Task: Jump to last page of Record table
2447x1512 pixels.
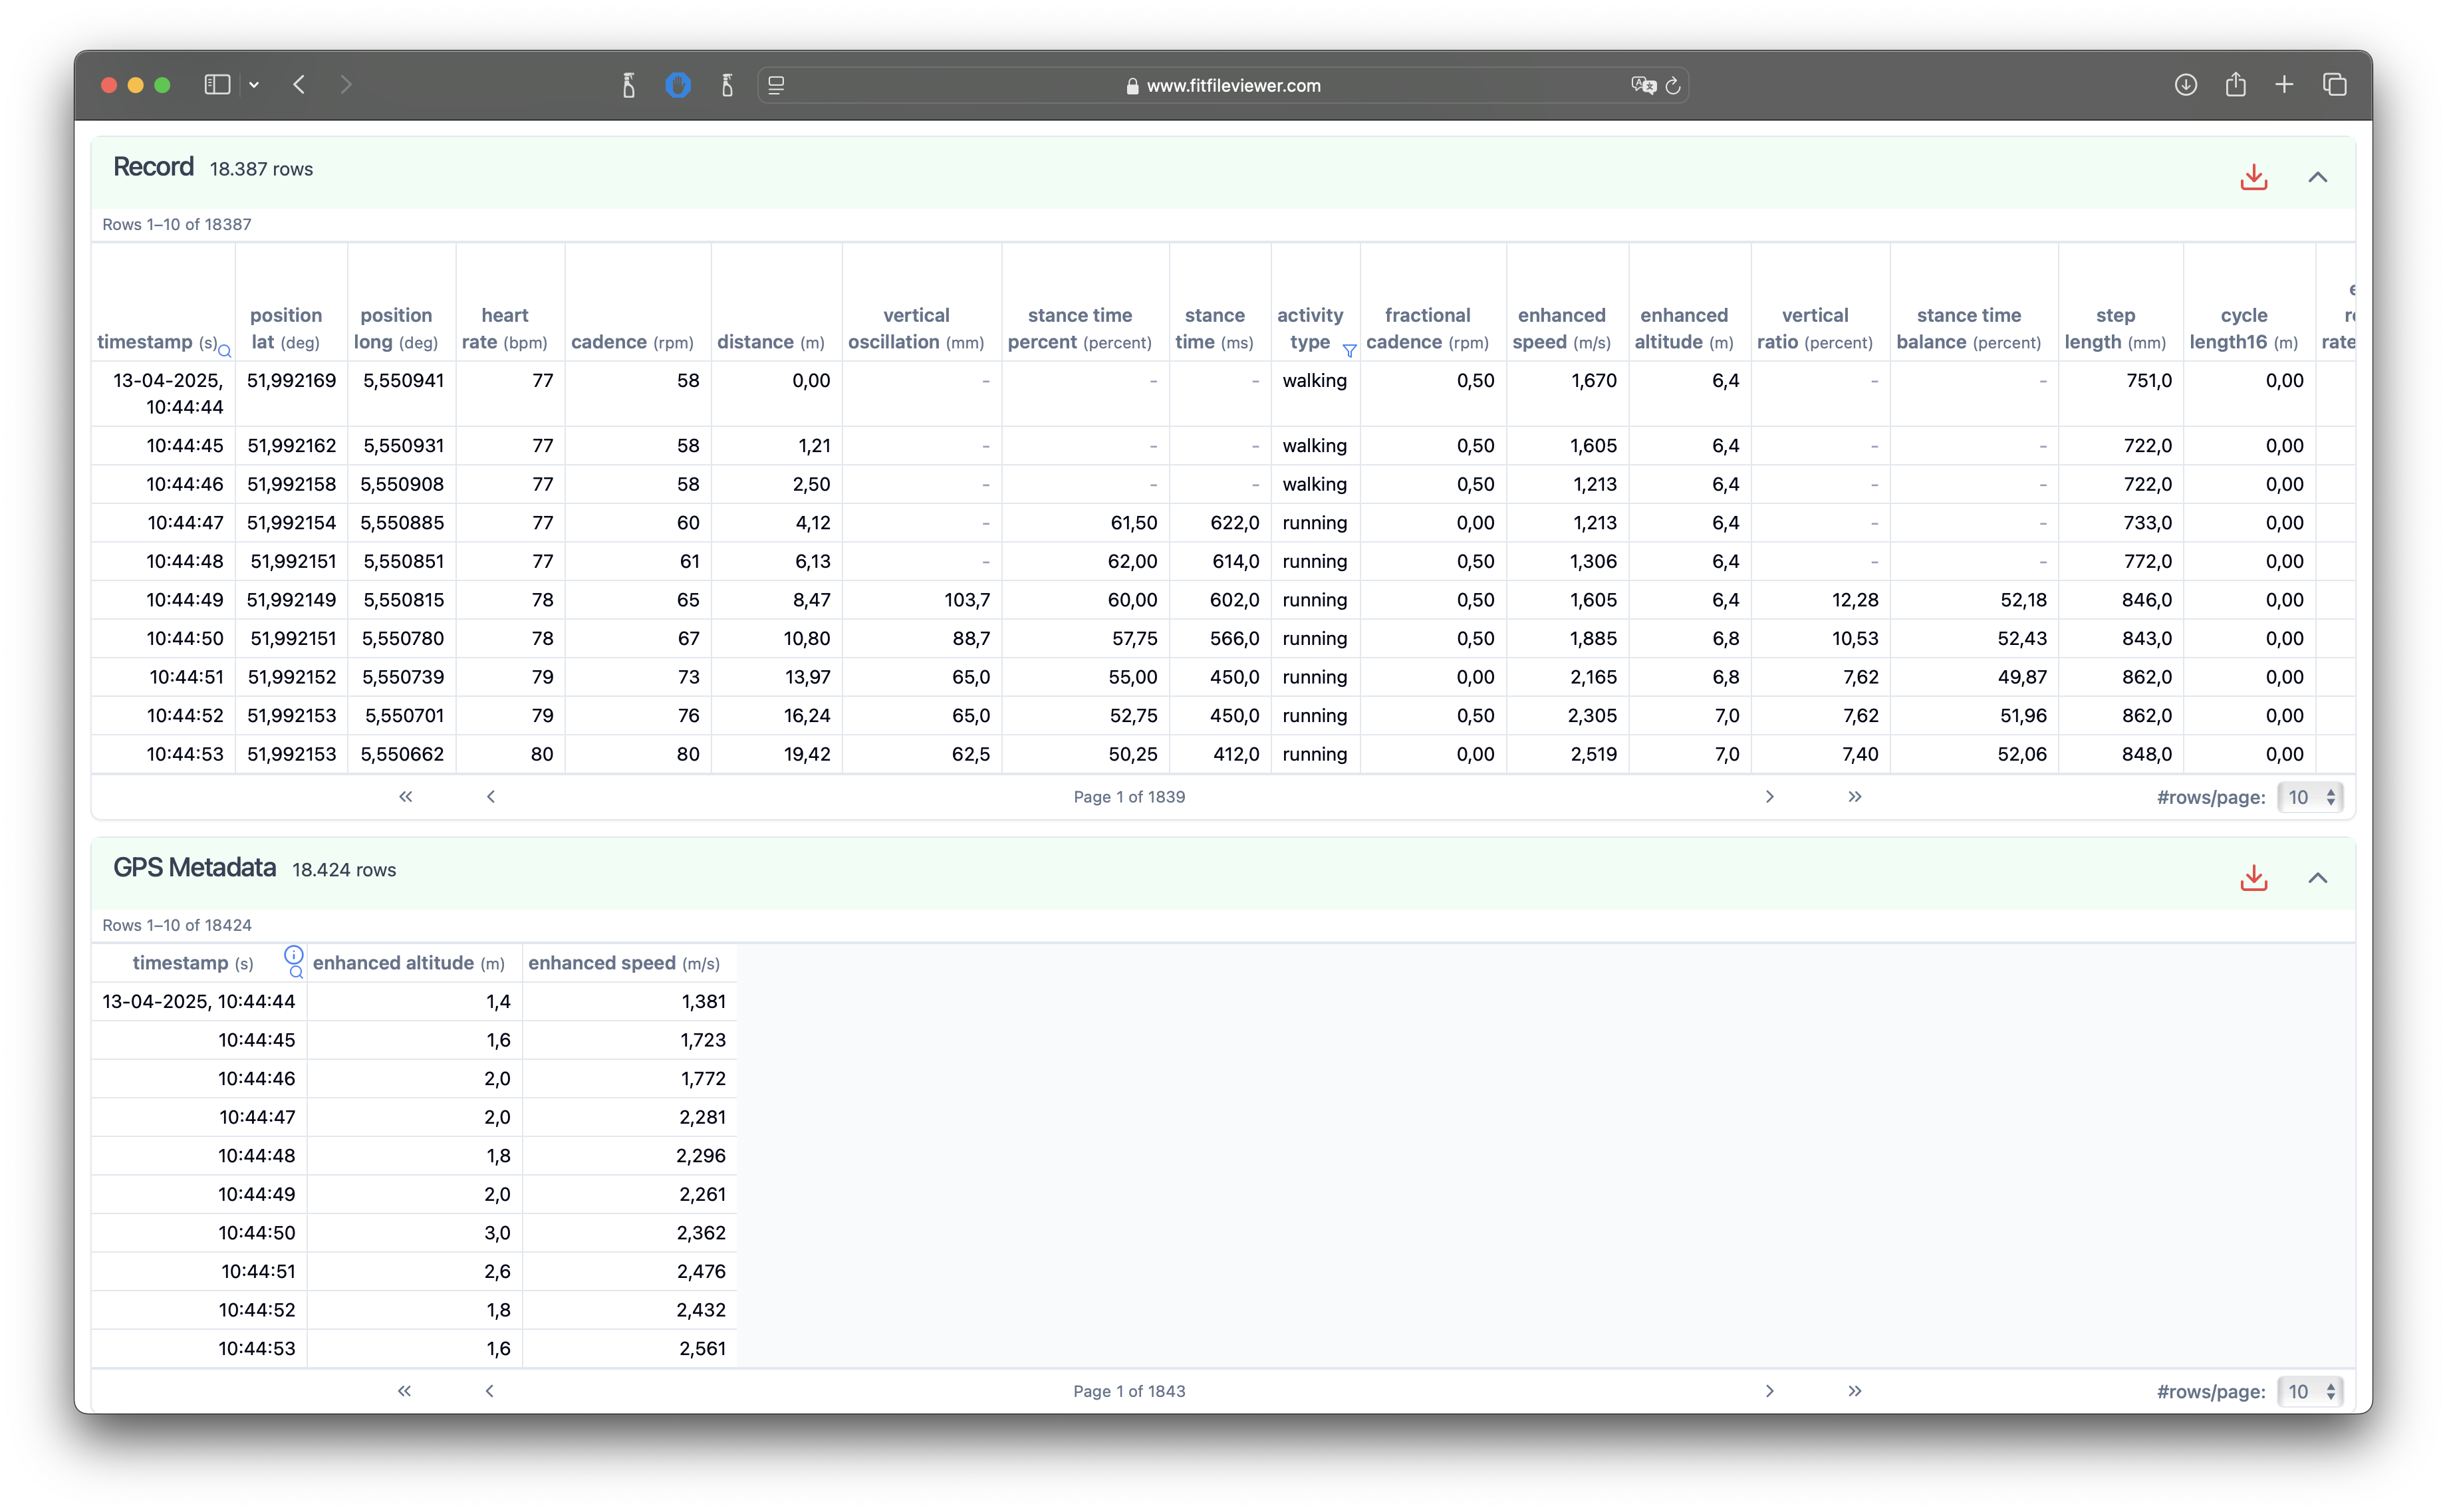Action: pyautogui.click(x=1854, y=797)
